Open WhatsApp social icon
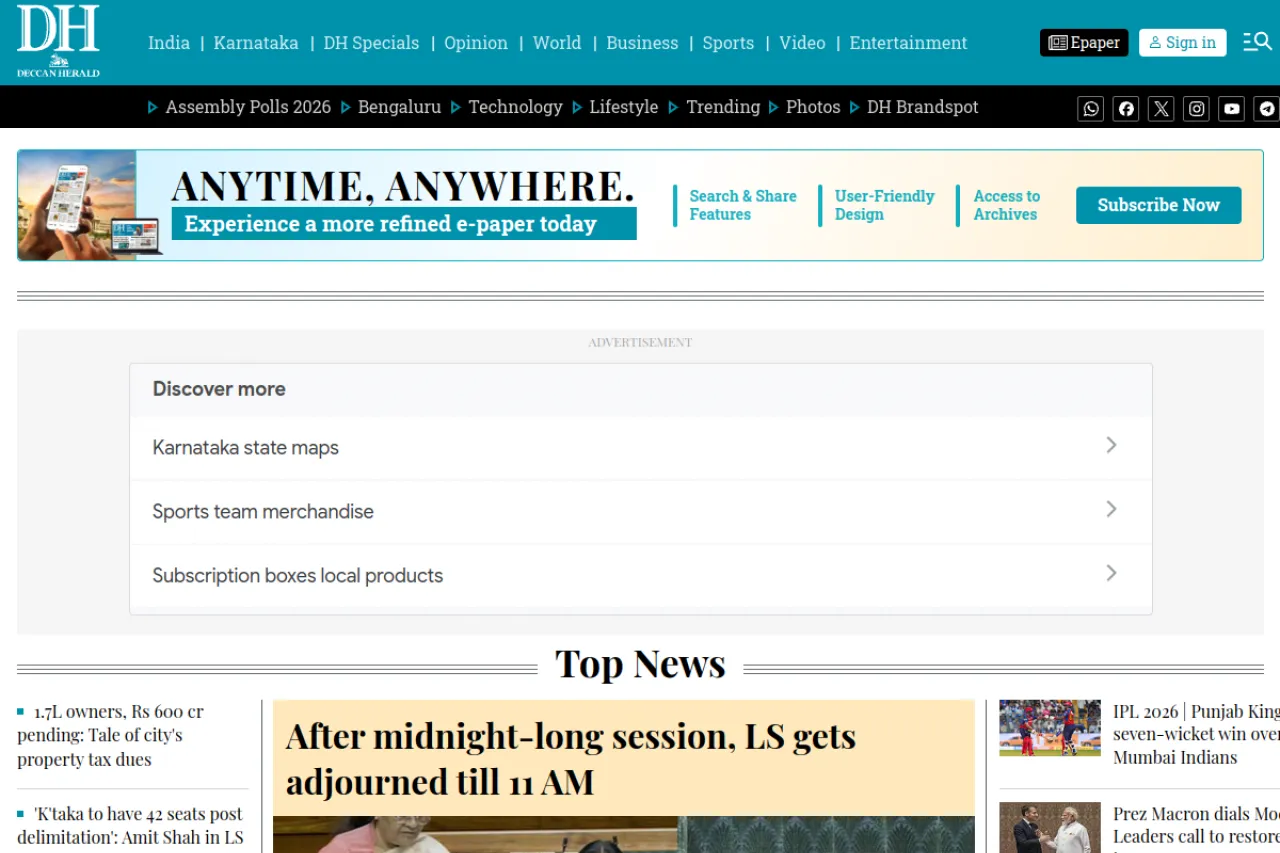The width and height of the screenshot is (1280, 853). point(1091,109)
